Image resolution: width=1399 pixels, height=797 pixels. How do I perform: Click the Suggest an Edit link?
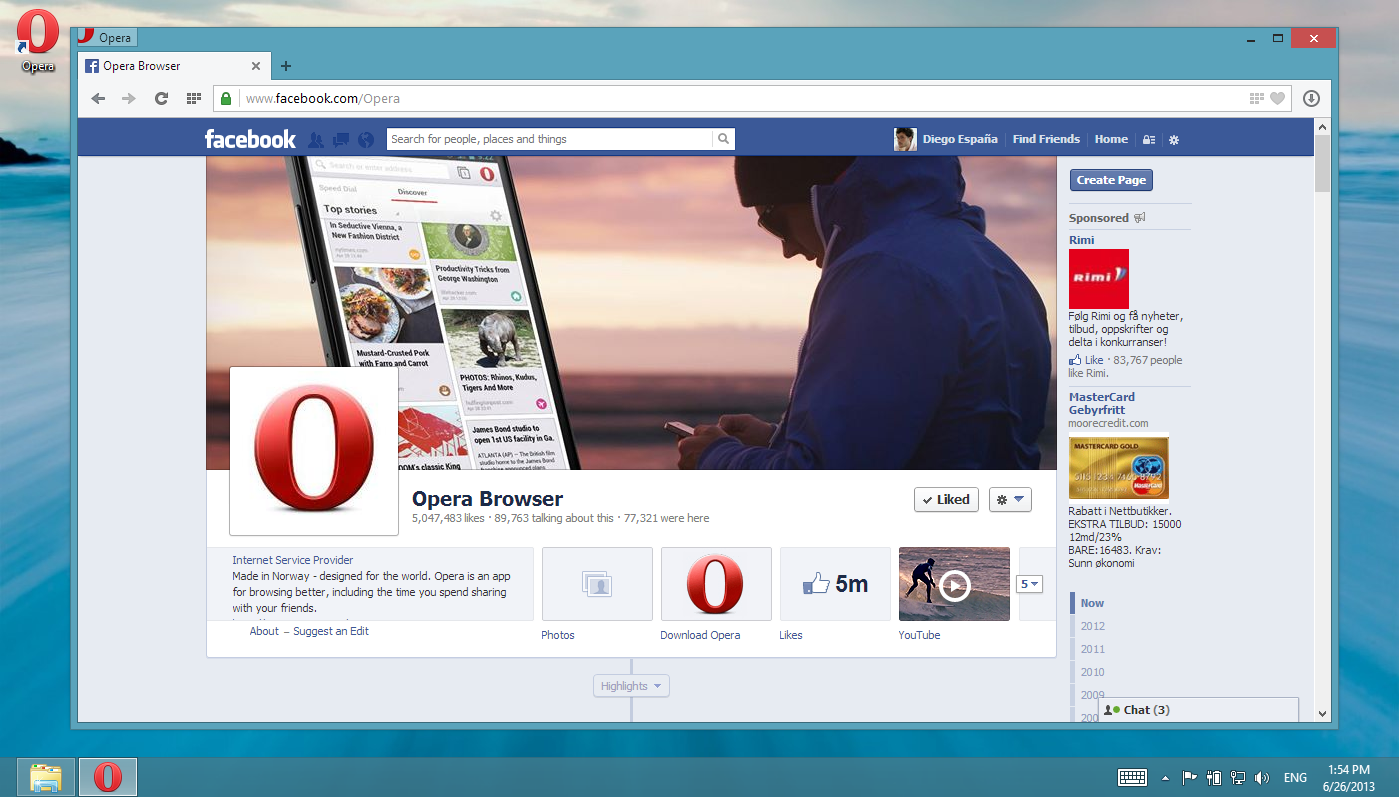tap(331, 631)
